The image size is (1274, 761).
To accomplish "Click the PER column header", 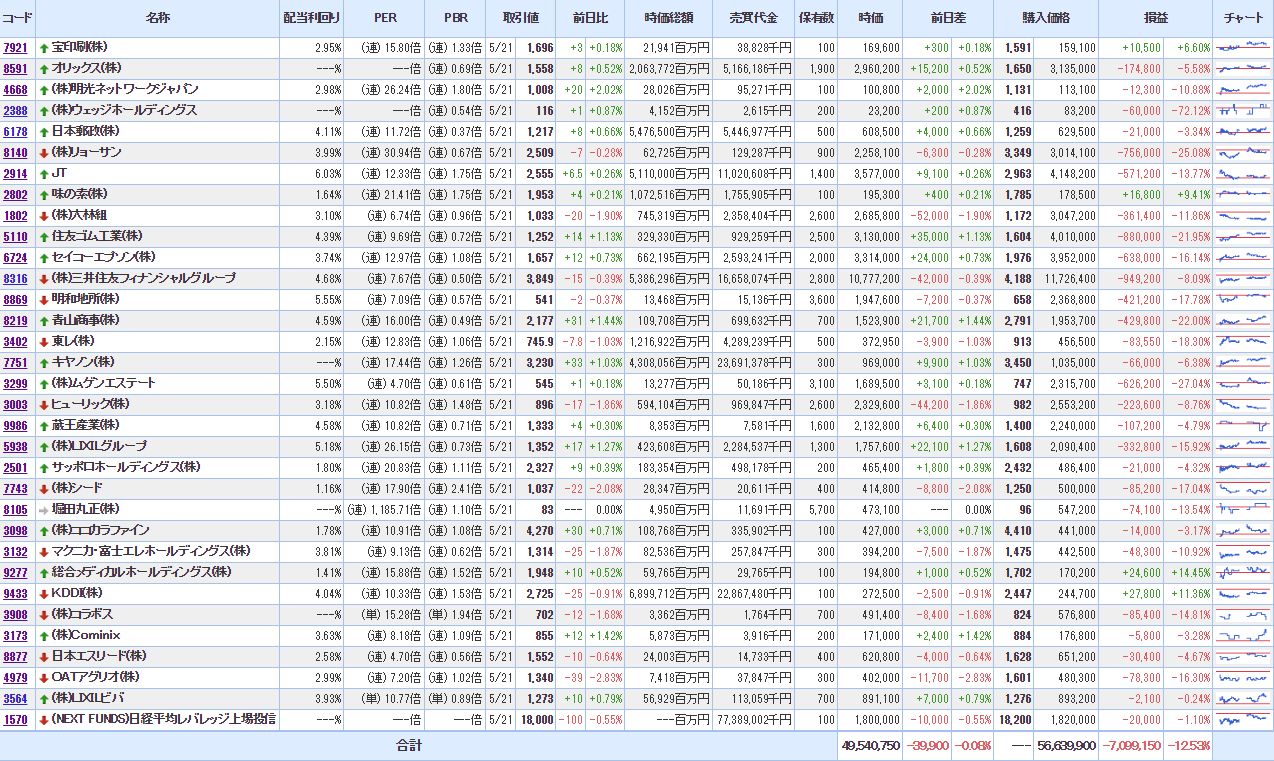I will 385,18.
